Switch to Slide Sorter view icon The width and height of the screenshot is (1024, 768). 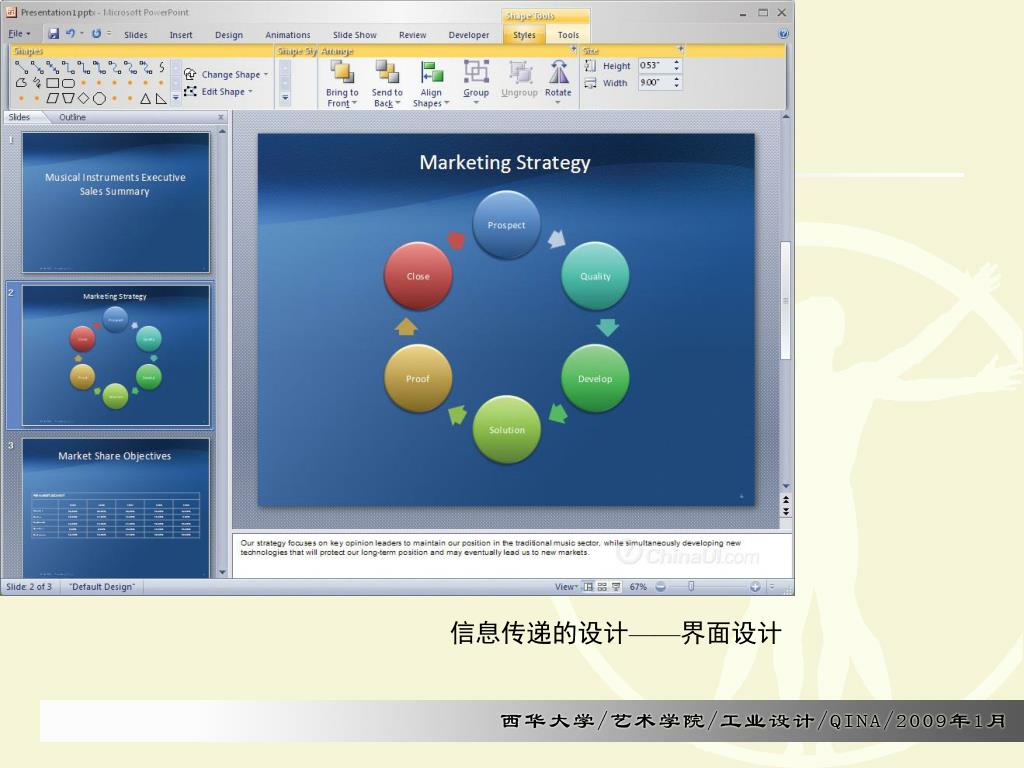602,587
